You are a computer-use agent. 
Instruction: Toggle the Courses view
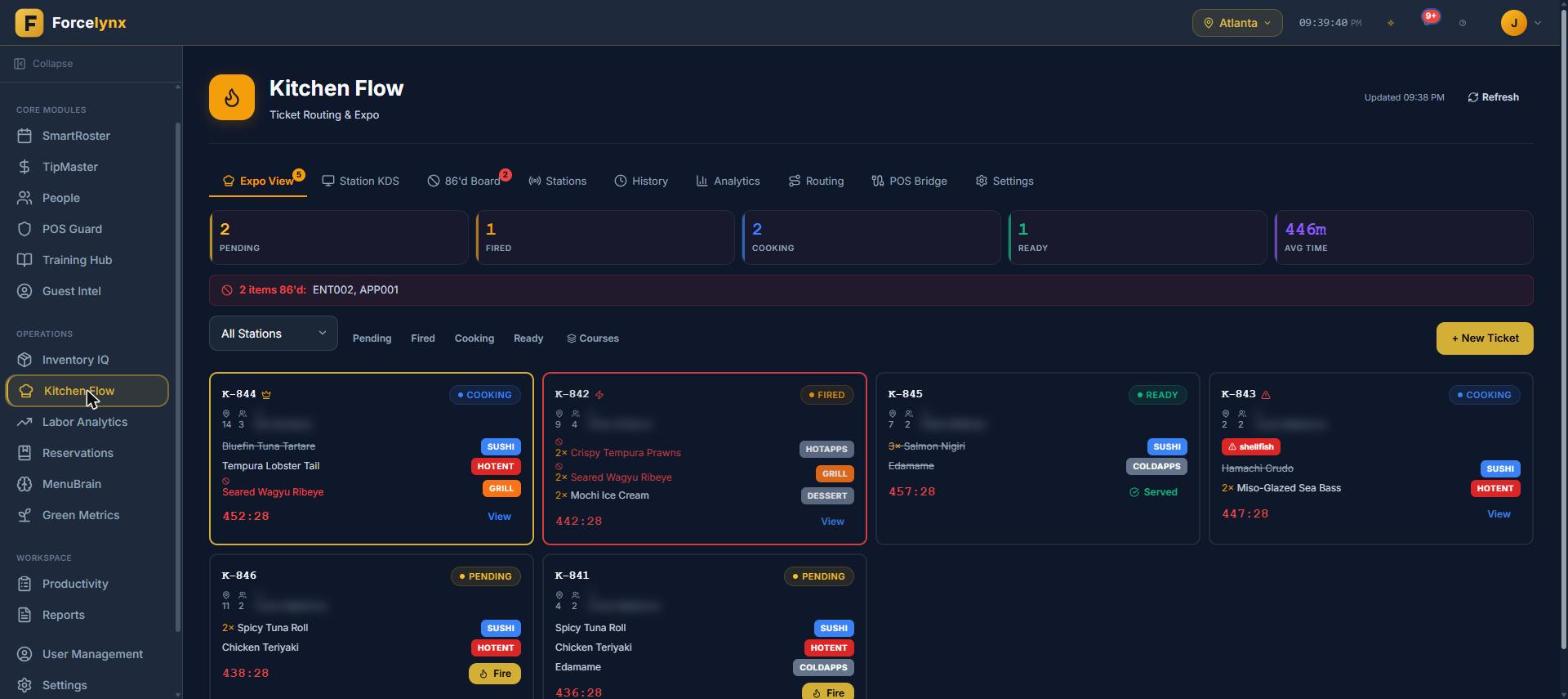(592, 338)
